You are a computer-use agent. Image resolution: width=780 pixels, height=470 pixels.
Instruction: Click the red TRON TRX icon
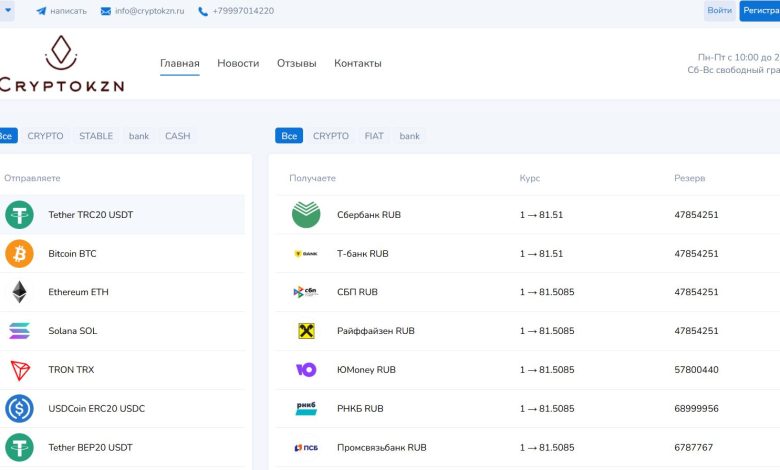(x=20, y=370)
